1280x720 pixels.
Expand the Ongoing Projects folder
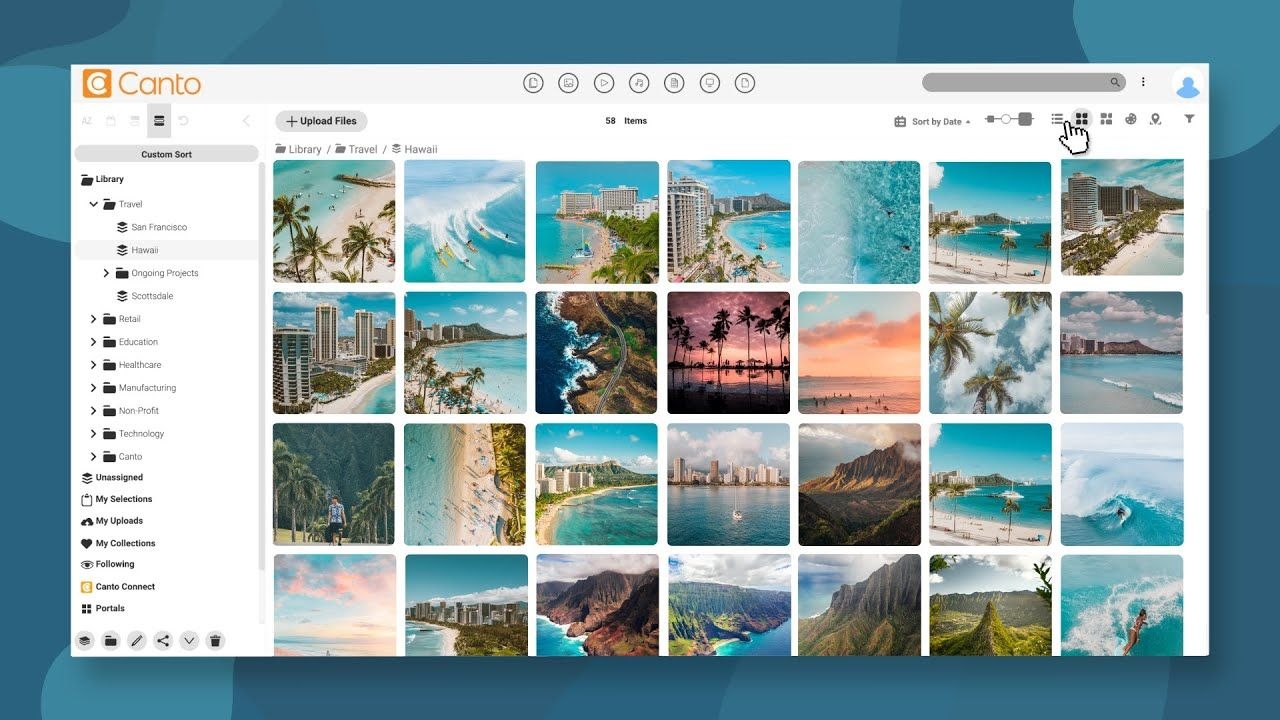(x=107, y=273)
